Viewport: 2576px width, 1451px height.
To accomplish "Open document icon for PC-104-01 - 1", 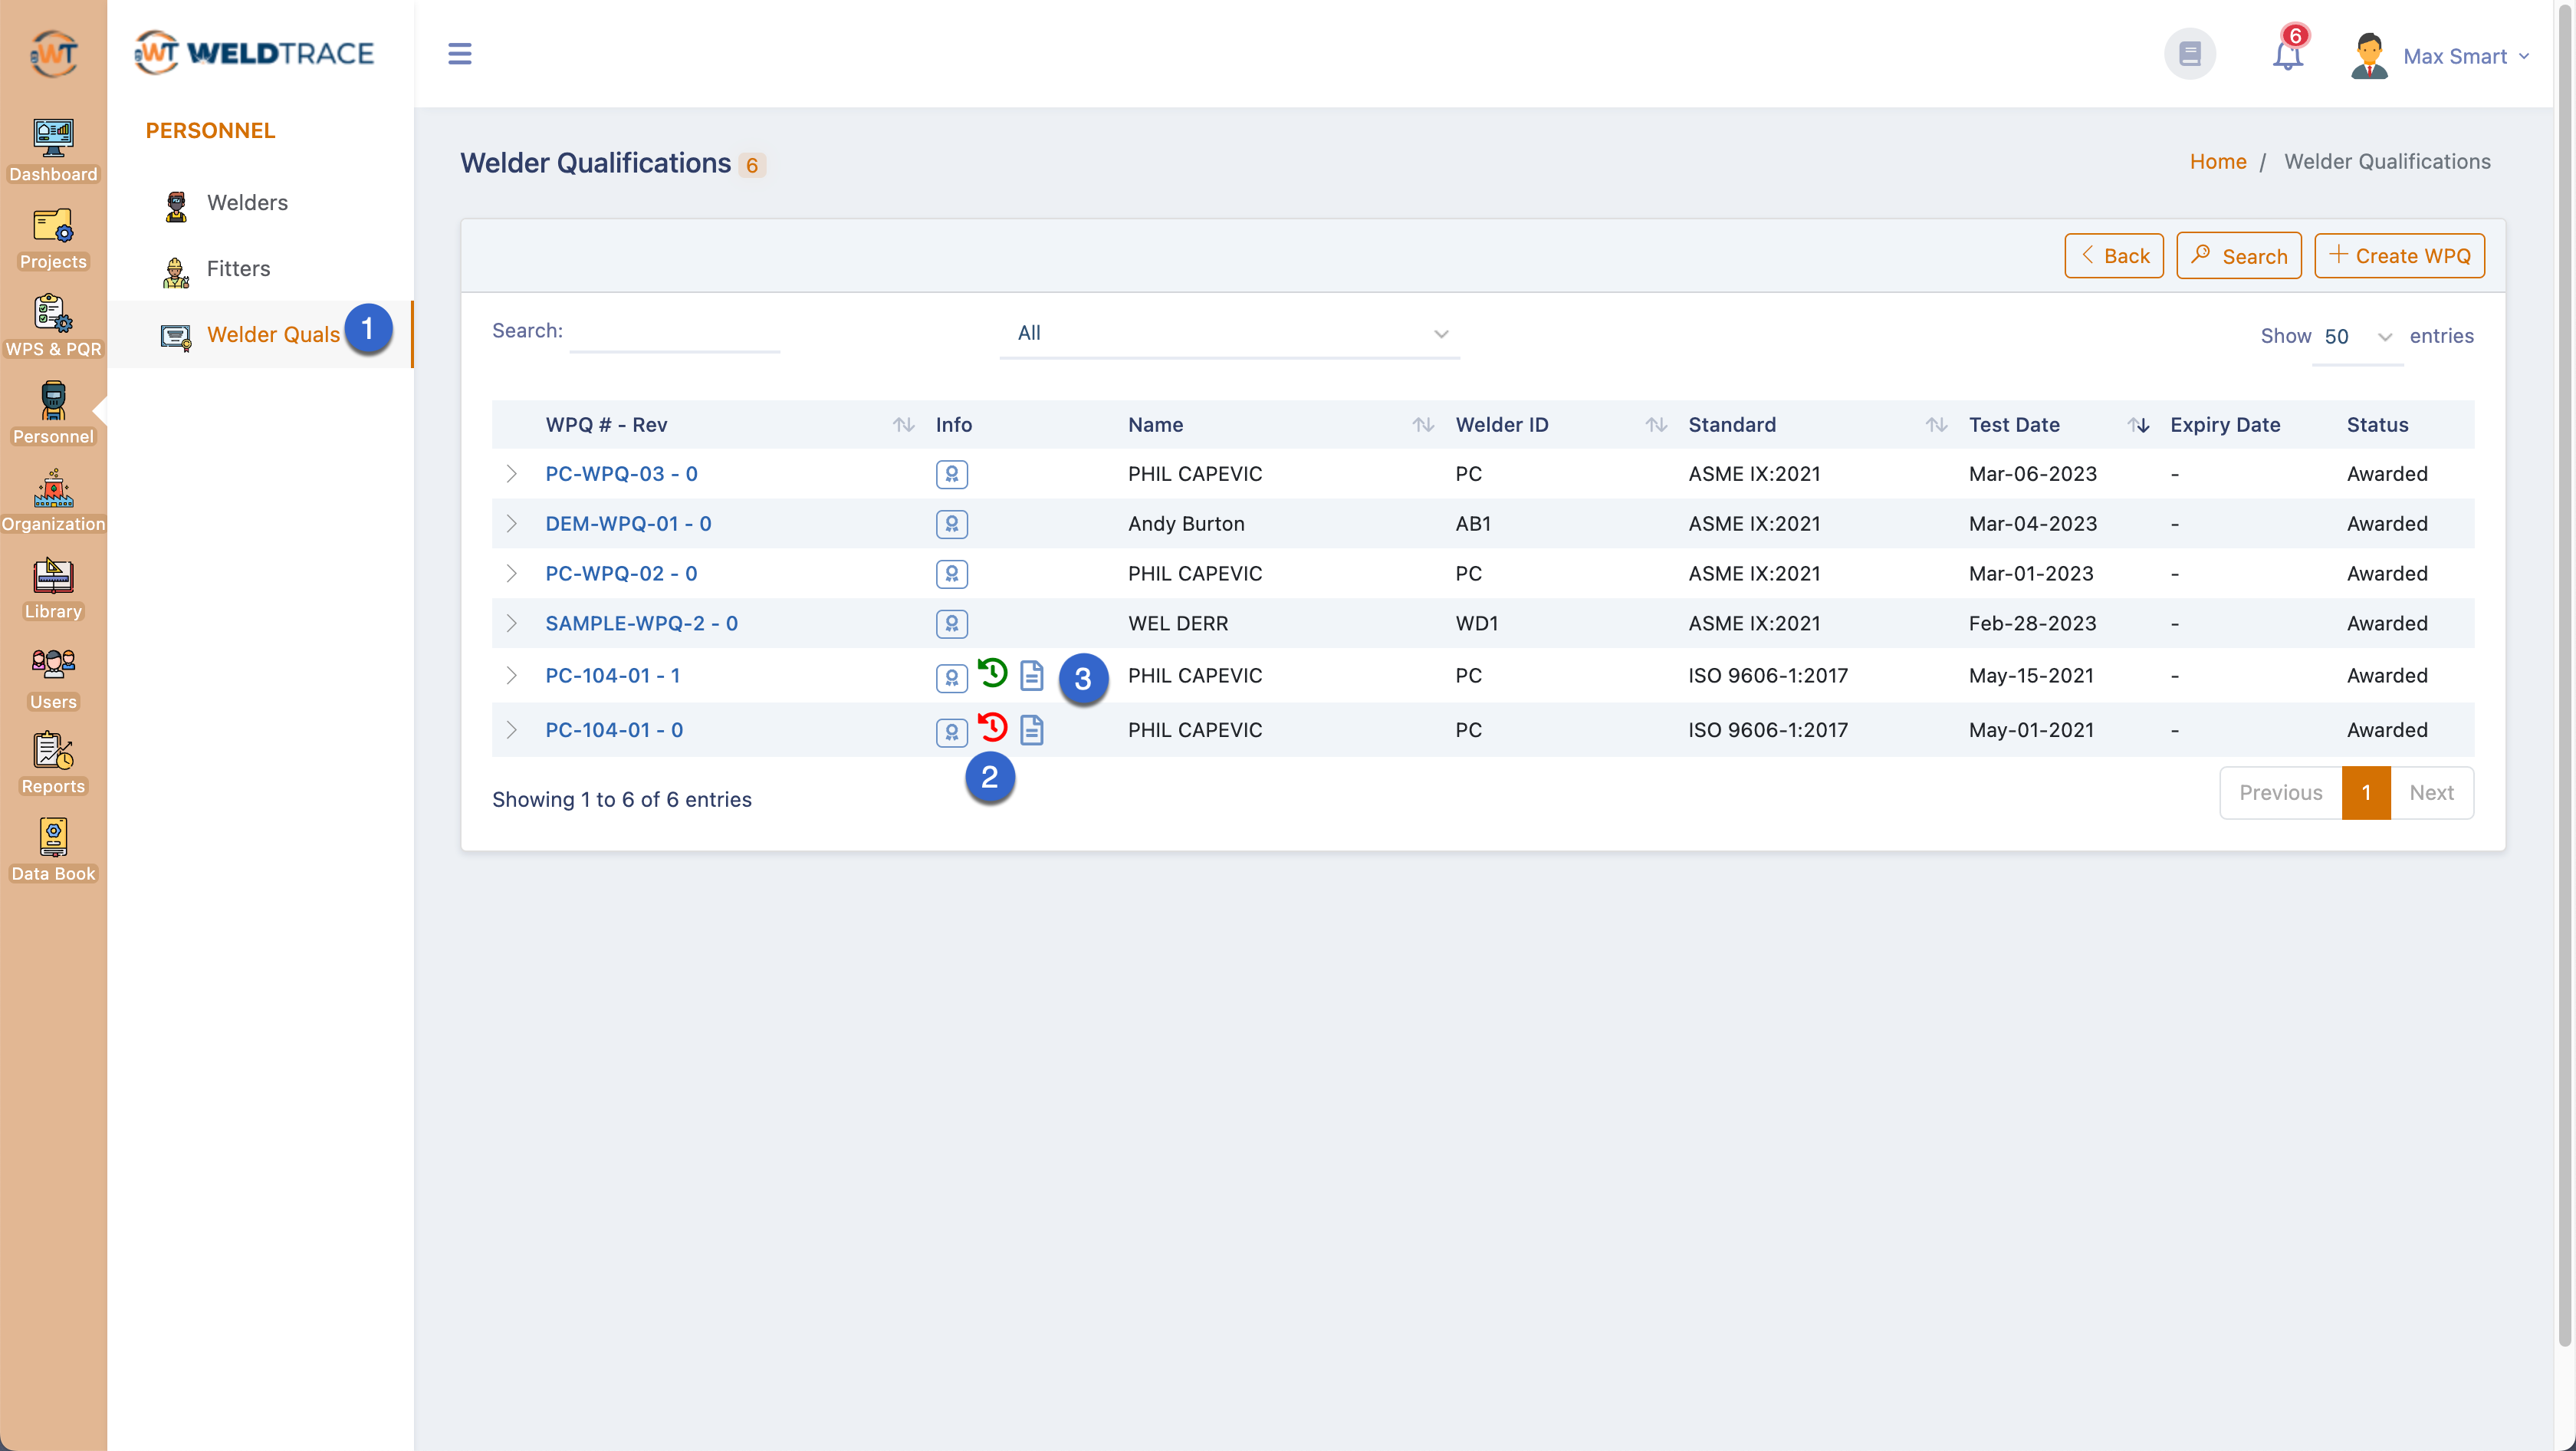I will click(1031, 675).
